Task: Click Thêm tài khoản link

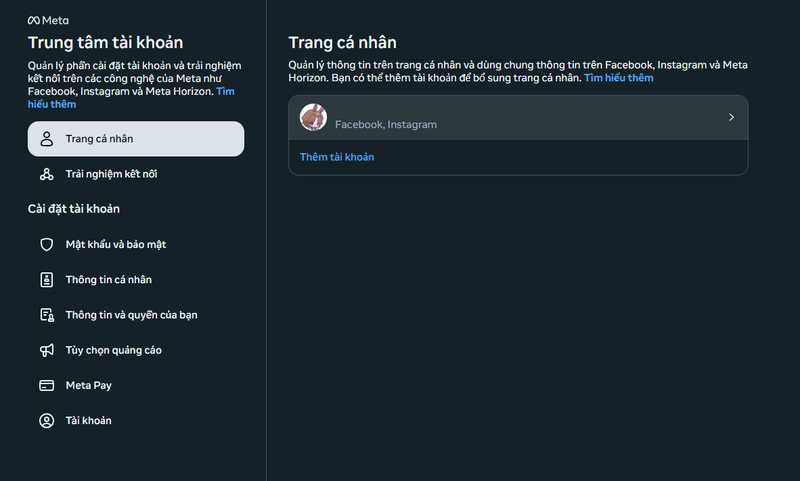Action: [x=337, y=157]
